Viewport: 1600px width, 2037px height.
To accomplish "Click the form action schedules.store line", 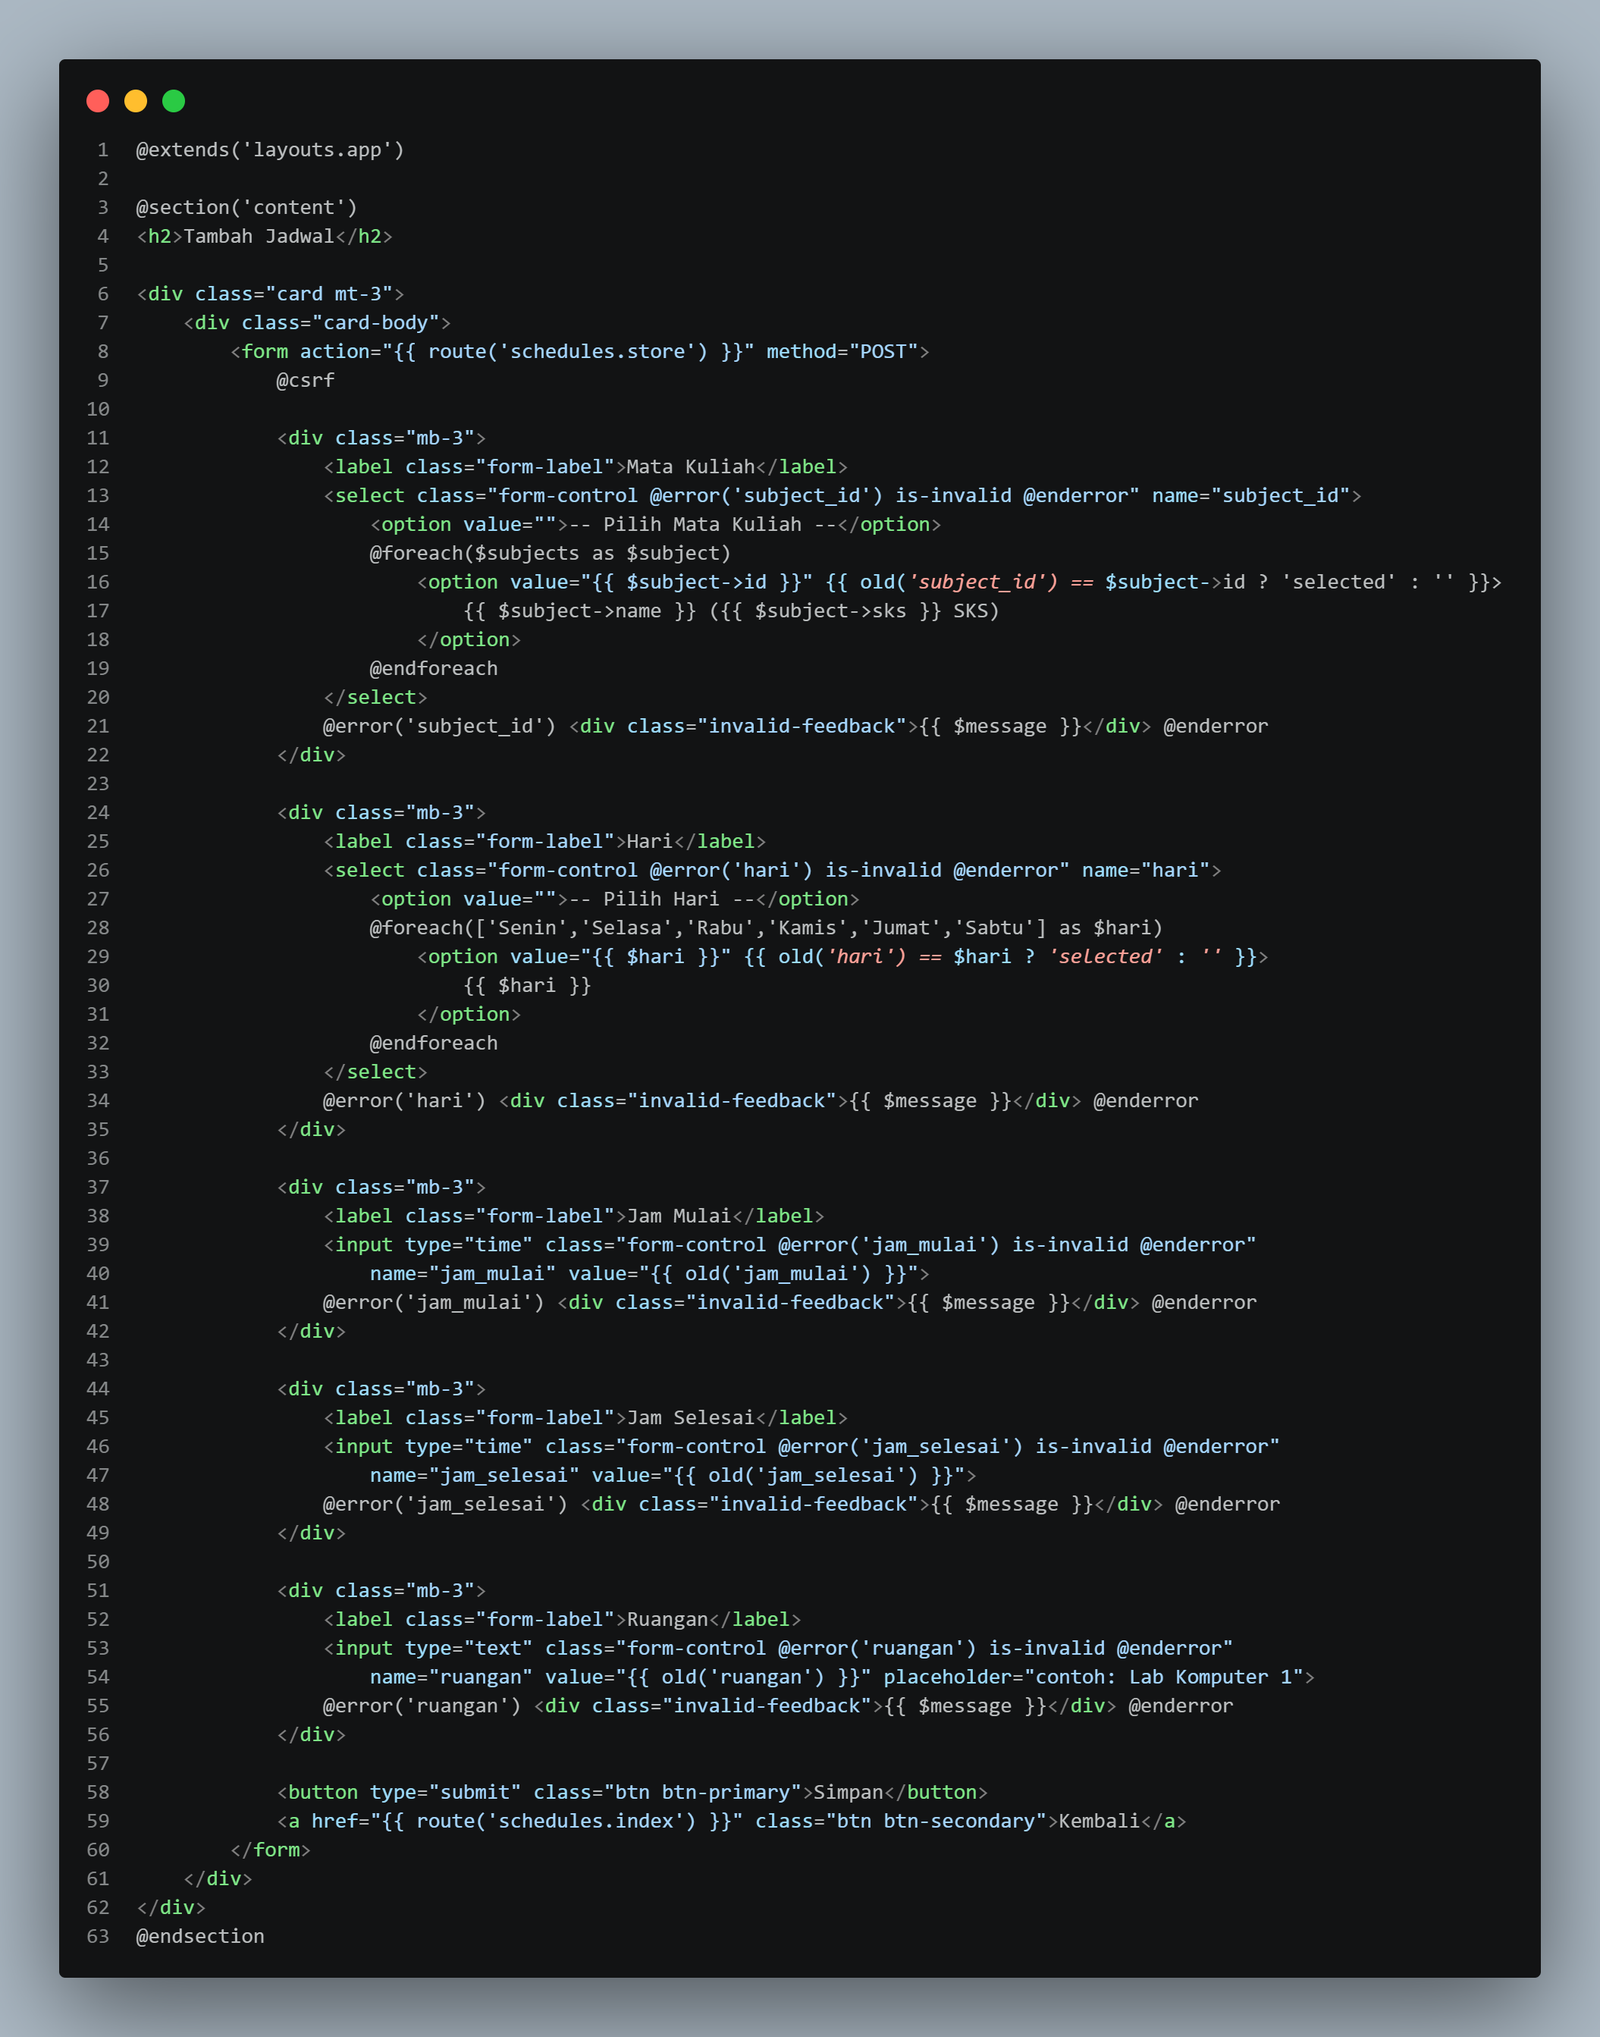I will click(580, 352).
